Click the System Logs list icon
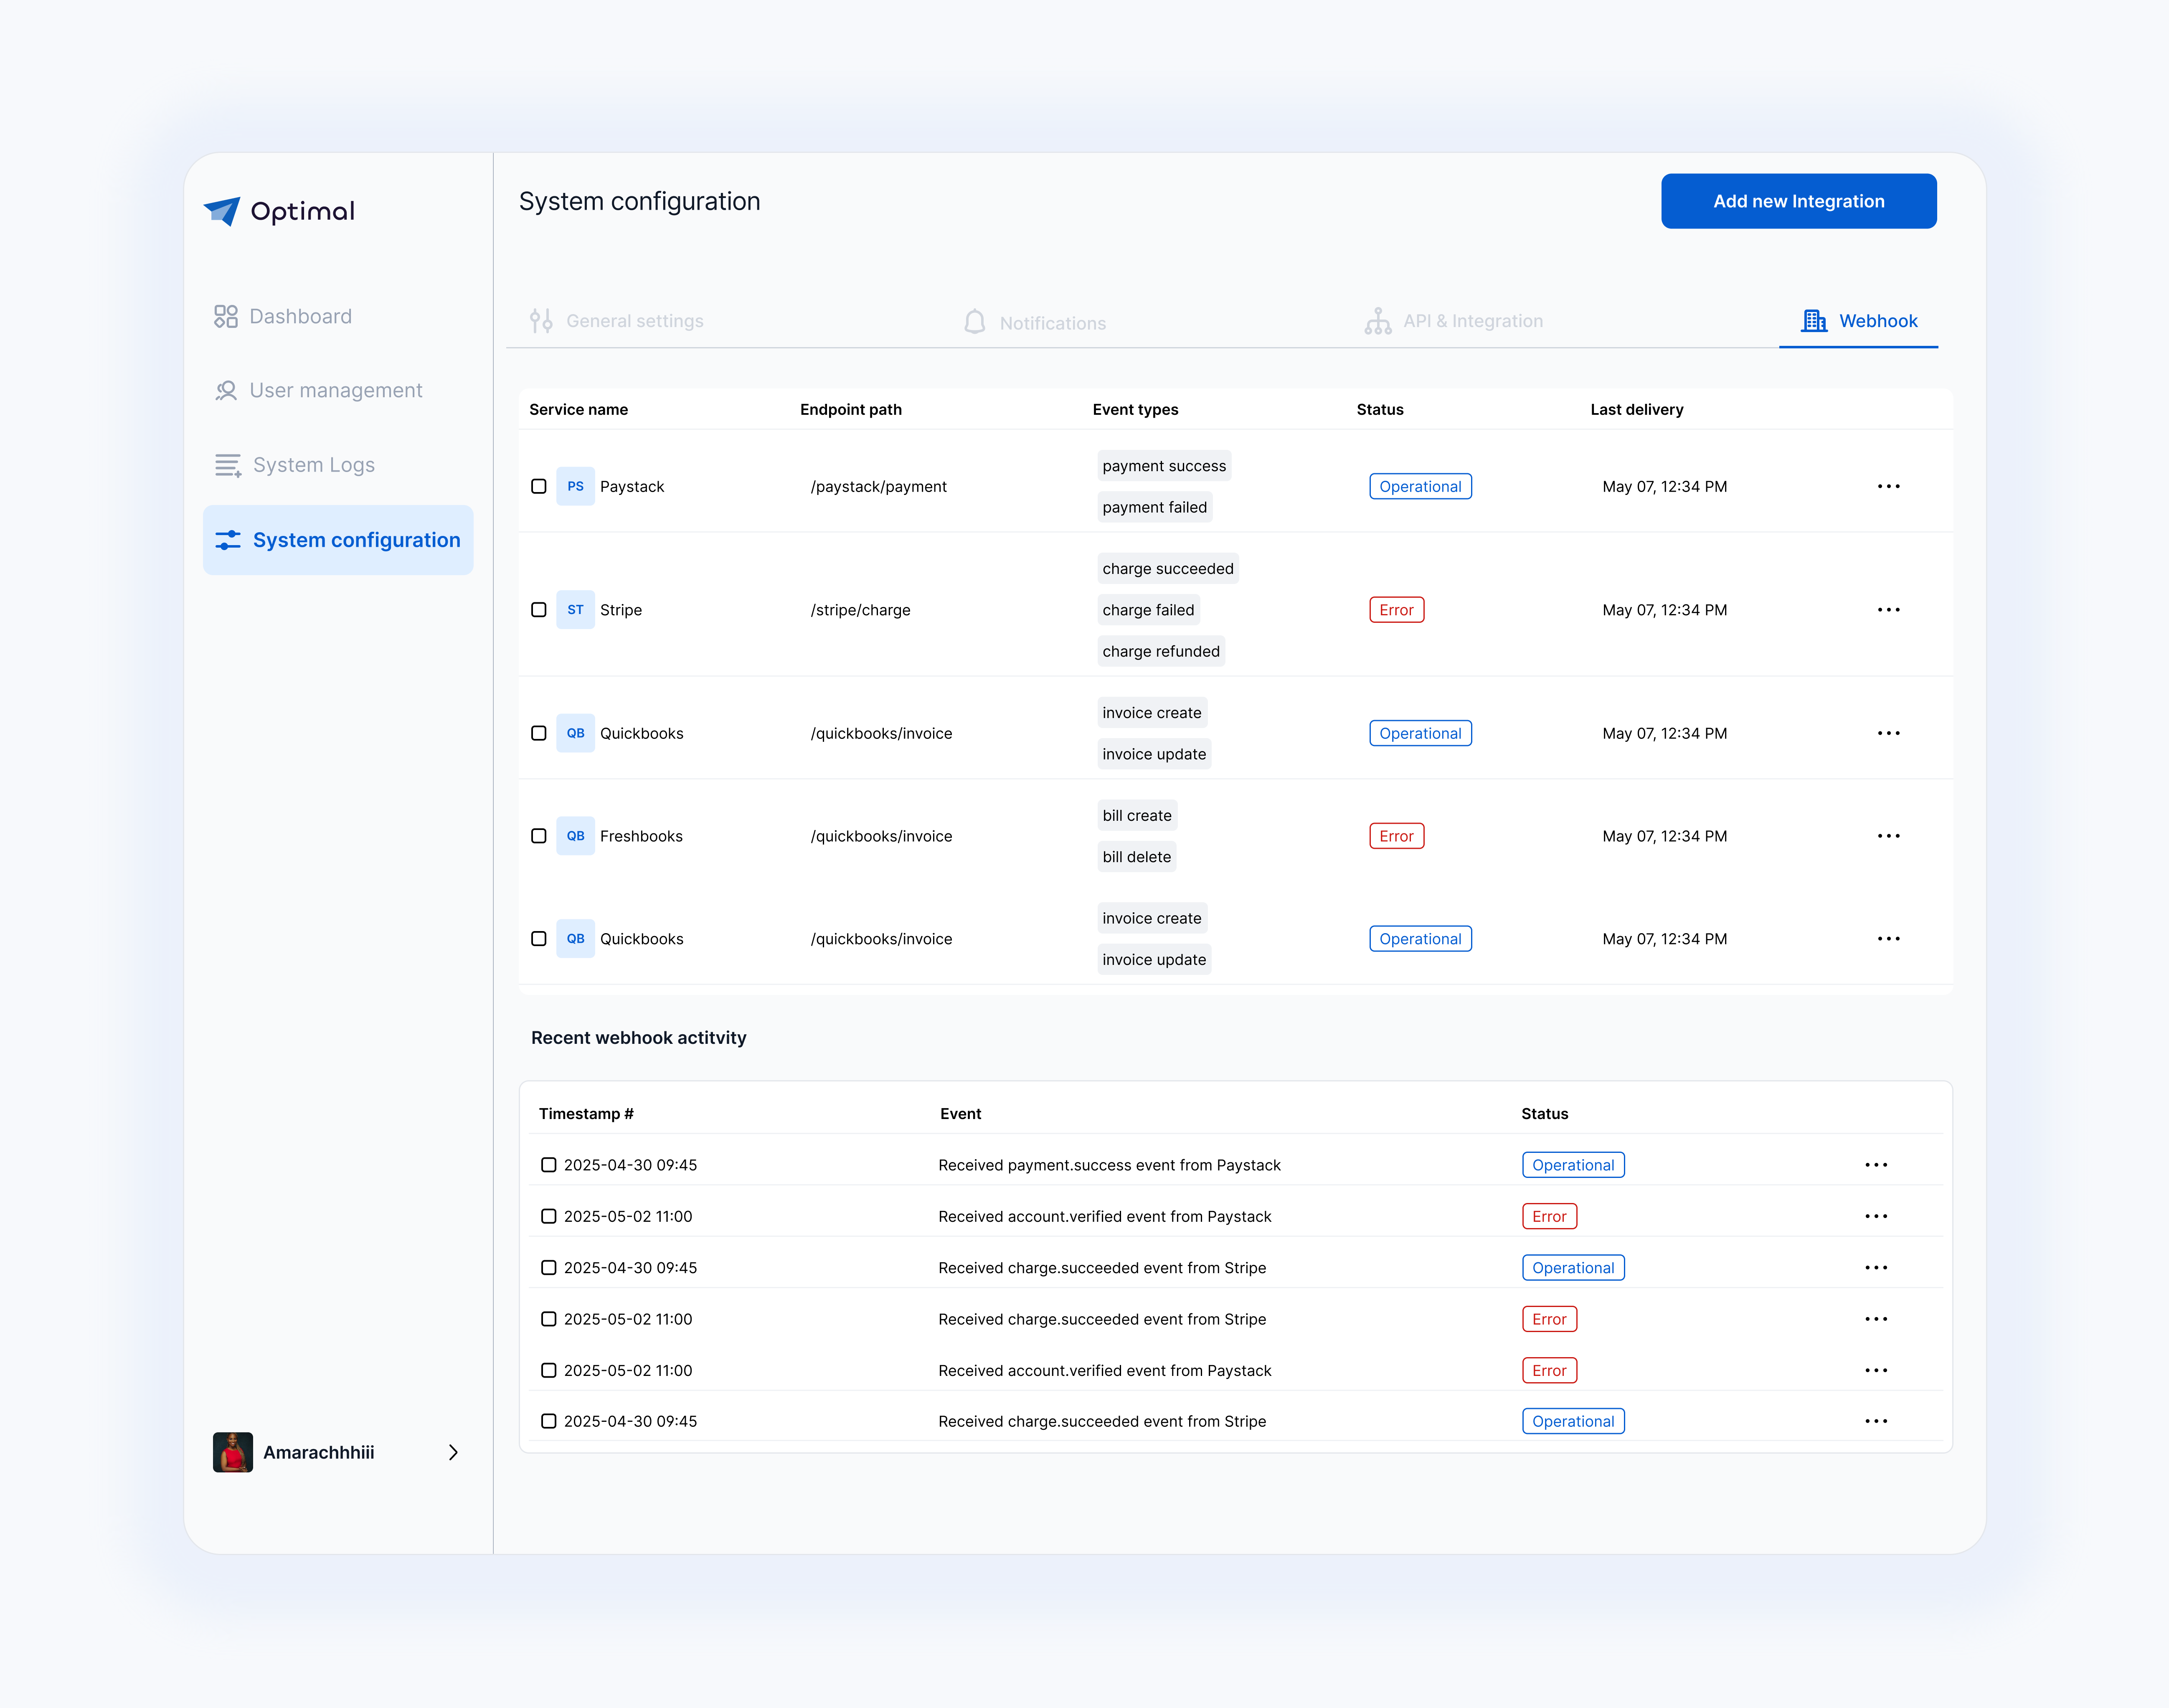The image size is (2169, 1708). (228, 465)
